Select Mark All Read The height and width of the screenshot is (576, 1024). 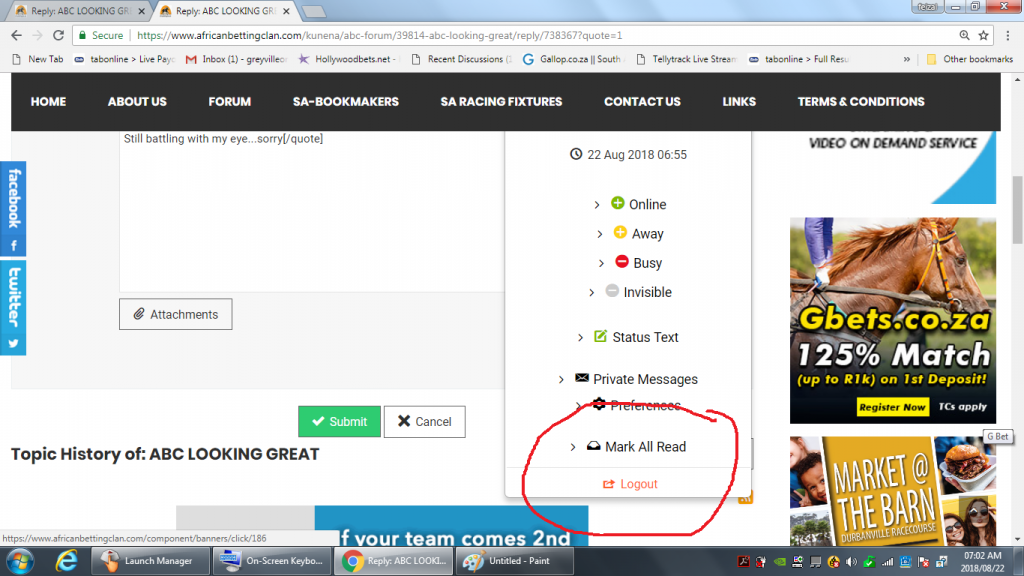point(645,447)
